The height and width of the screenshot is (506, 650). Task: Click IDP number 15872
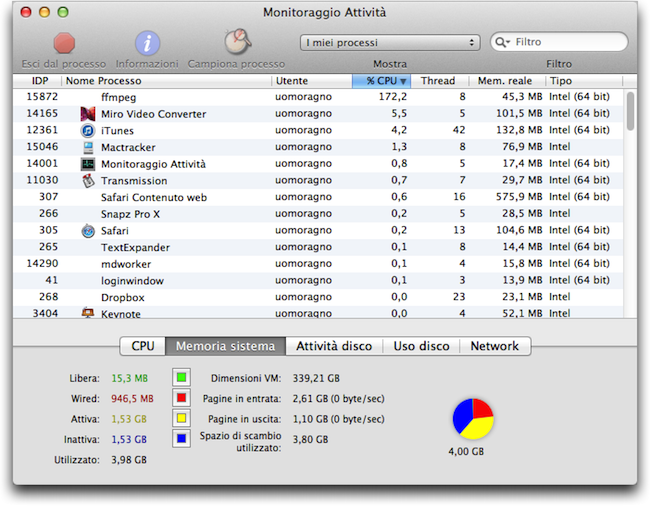coord(42,97)
